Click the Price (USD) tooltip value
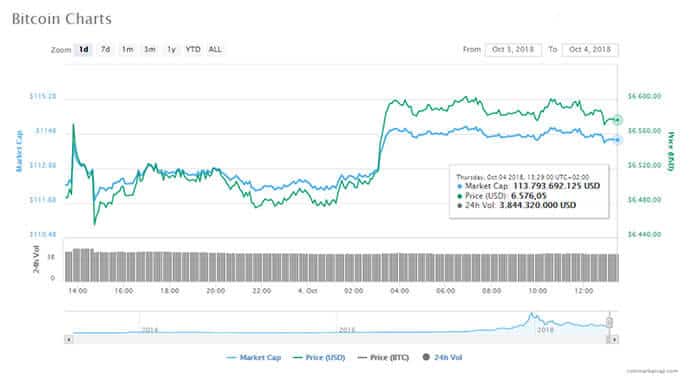 point(529,196)
